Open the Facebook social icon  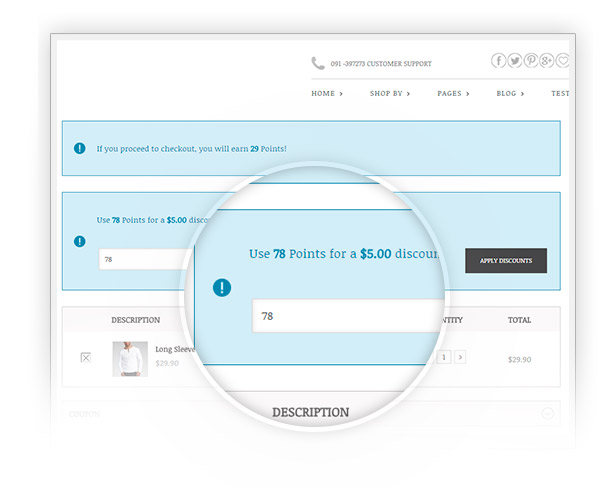tap(498, 60)
